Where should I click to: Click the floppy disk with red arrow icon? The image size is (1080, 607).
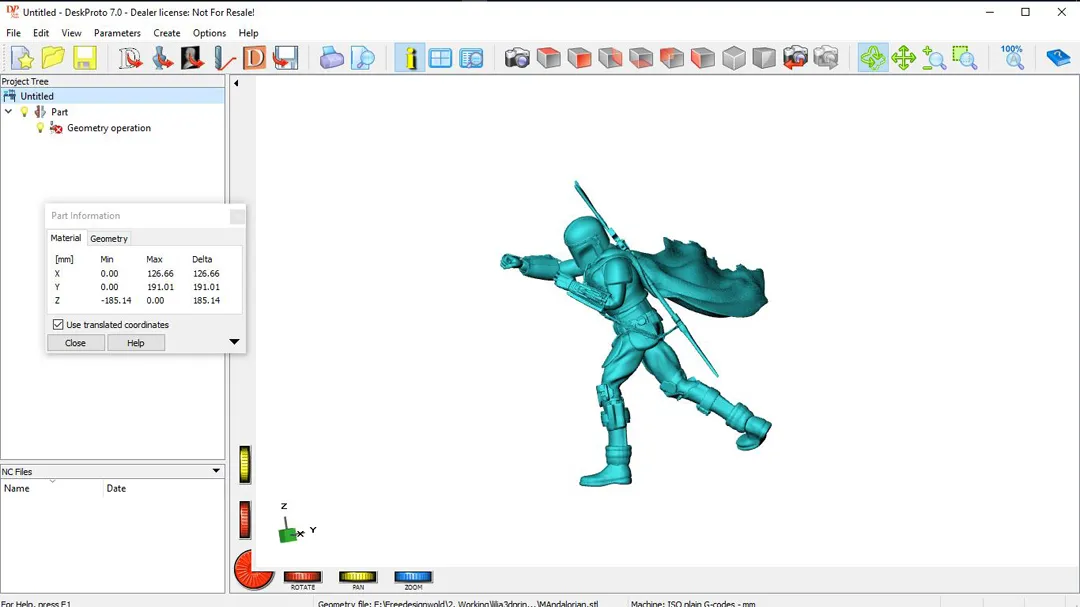285,59
